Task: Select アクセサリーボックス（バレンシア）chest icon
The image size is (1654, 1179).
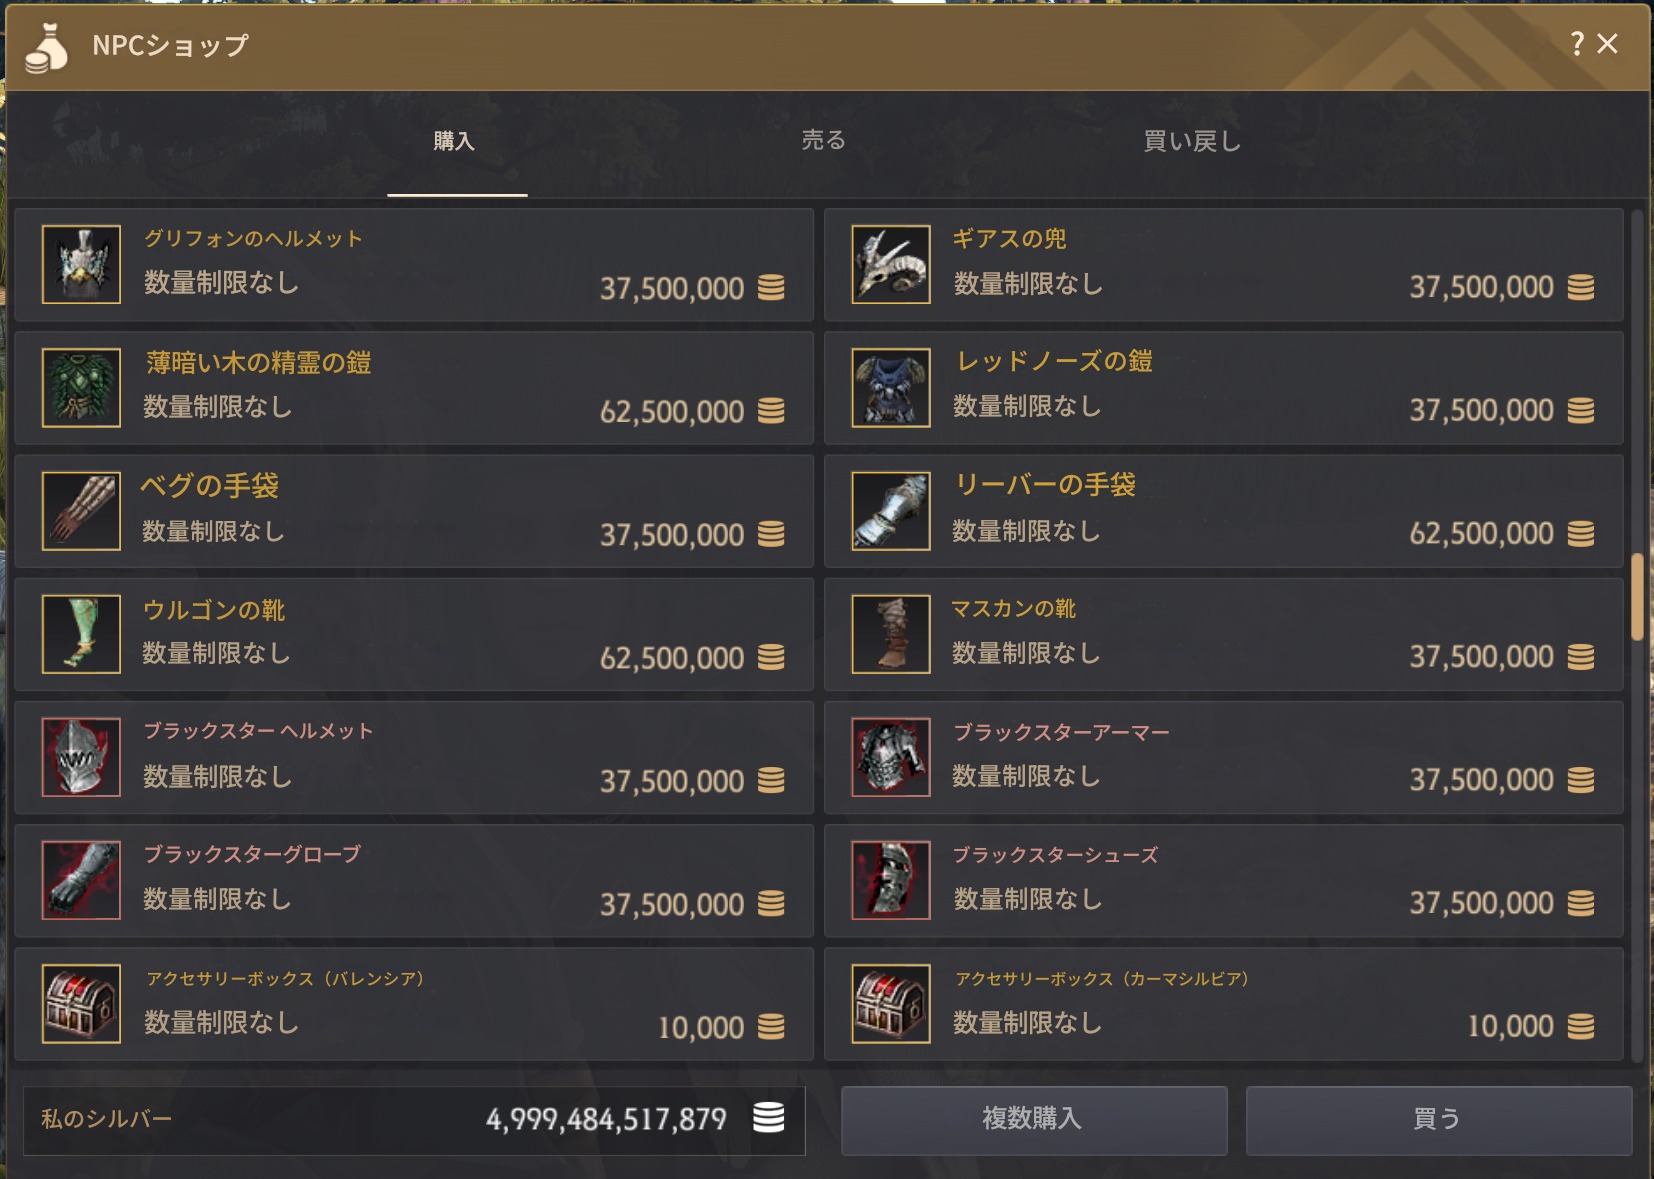Action: point(81,1004)
